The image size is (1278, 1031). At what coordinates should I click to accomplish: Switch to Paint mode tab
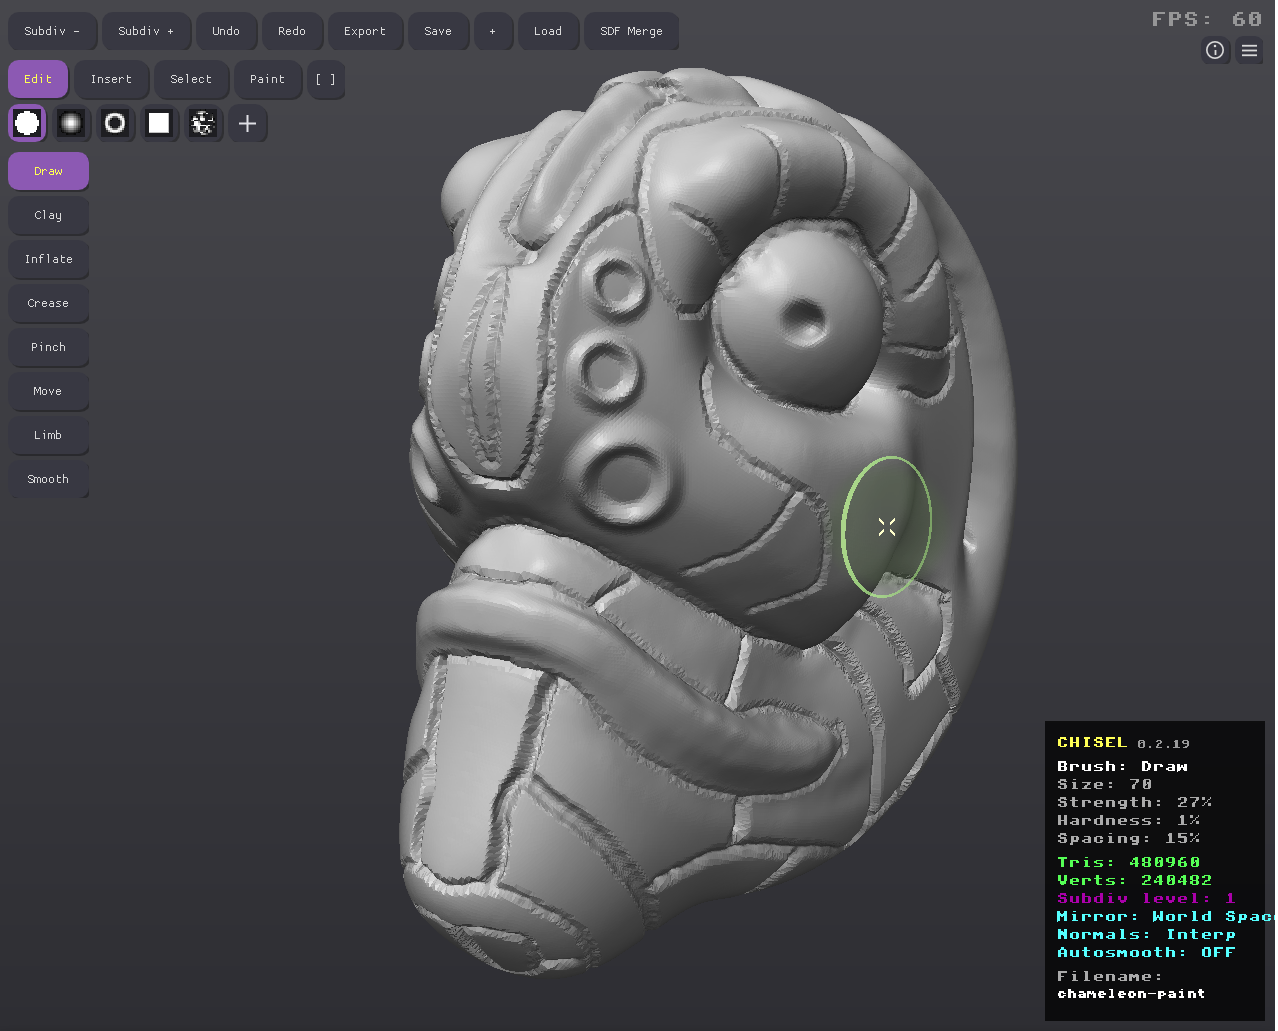click(x=267, y=79)
